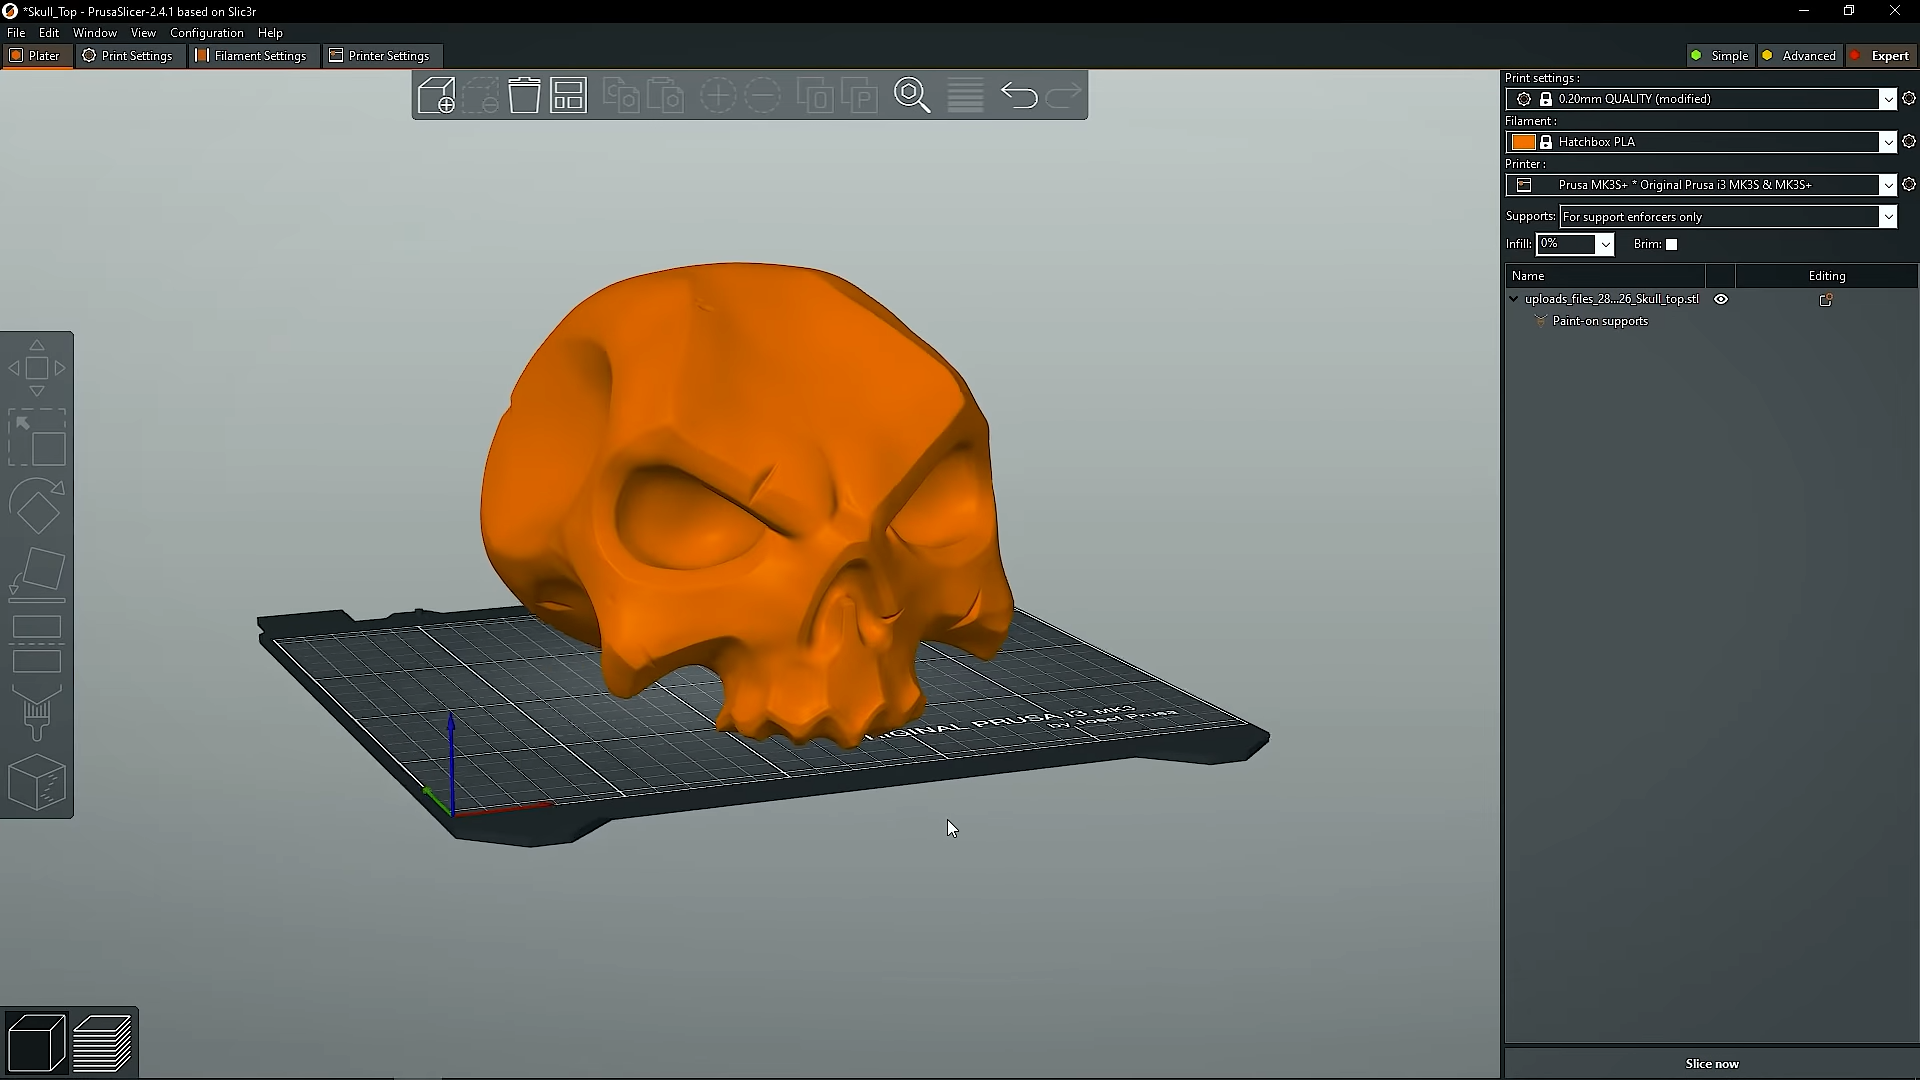Viewport: 1920px width, 1080px height.
Task: Delete all objects using the trash icon
Action: click(x=524, y=95)
